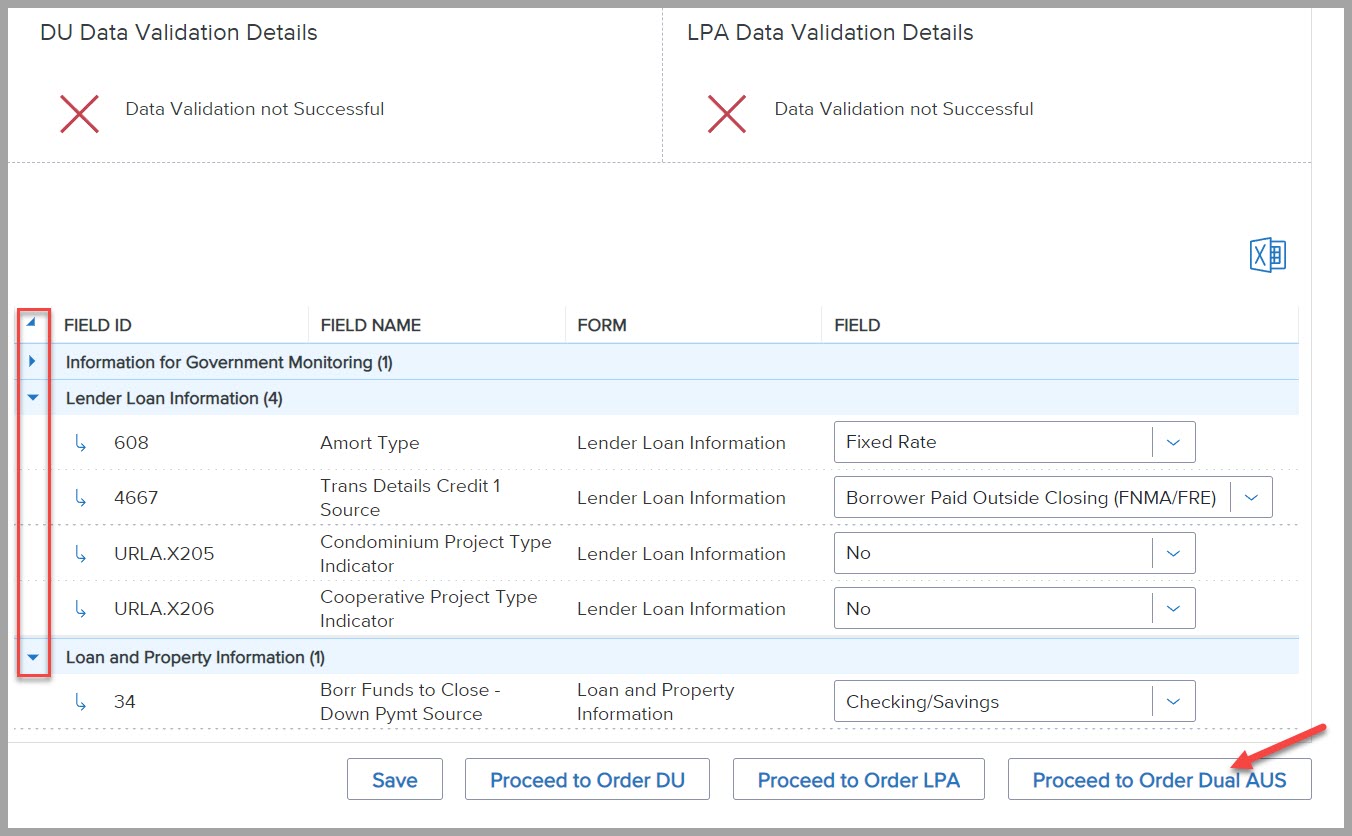Click Proceed to Order DU button
The width and height of the screenshot is (1352, 836).
click(587, 780)
